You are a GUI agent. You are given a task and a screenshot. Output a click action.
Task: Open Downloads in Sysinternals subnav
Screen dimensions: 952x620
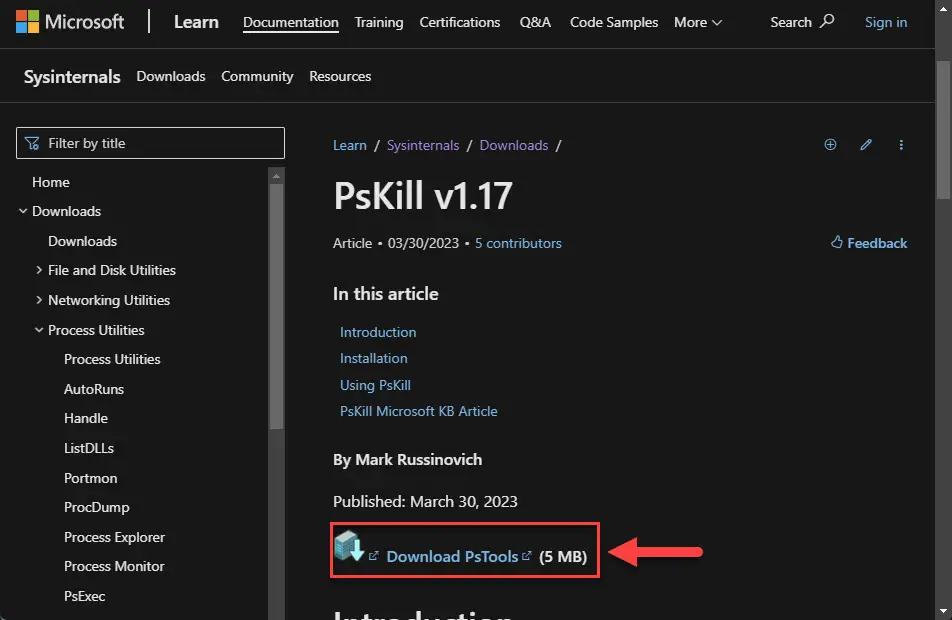pyautogui.click(x=171, y=77)
